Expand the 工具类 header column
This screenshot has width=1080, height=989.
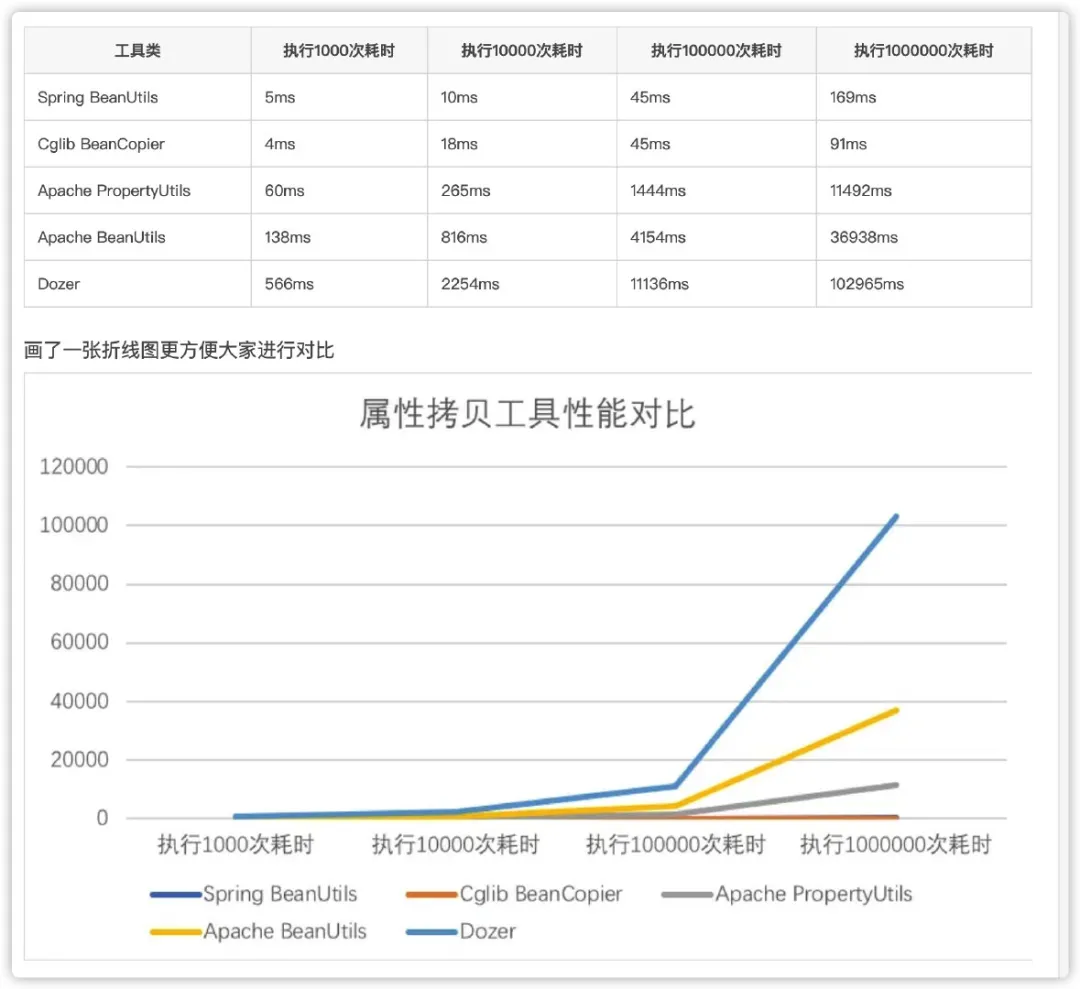[x=136, y=50]
